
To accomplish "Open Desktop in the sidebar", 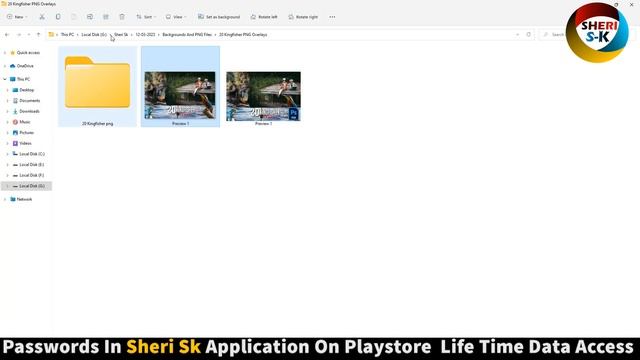I will click(27, 90).
